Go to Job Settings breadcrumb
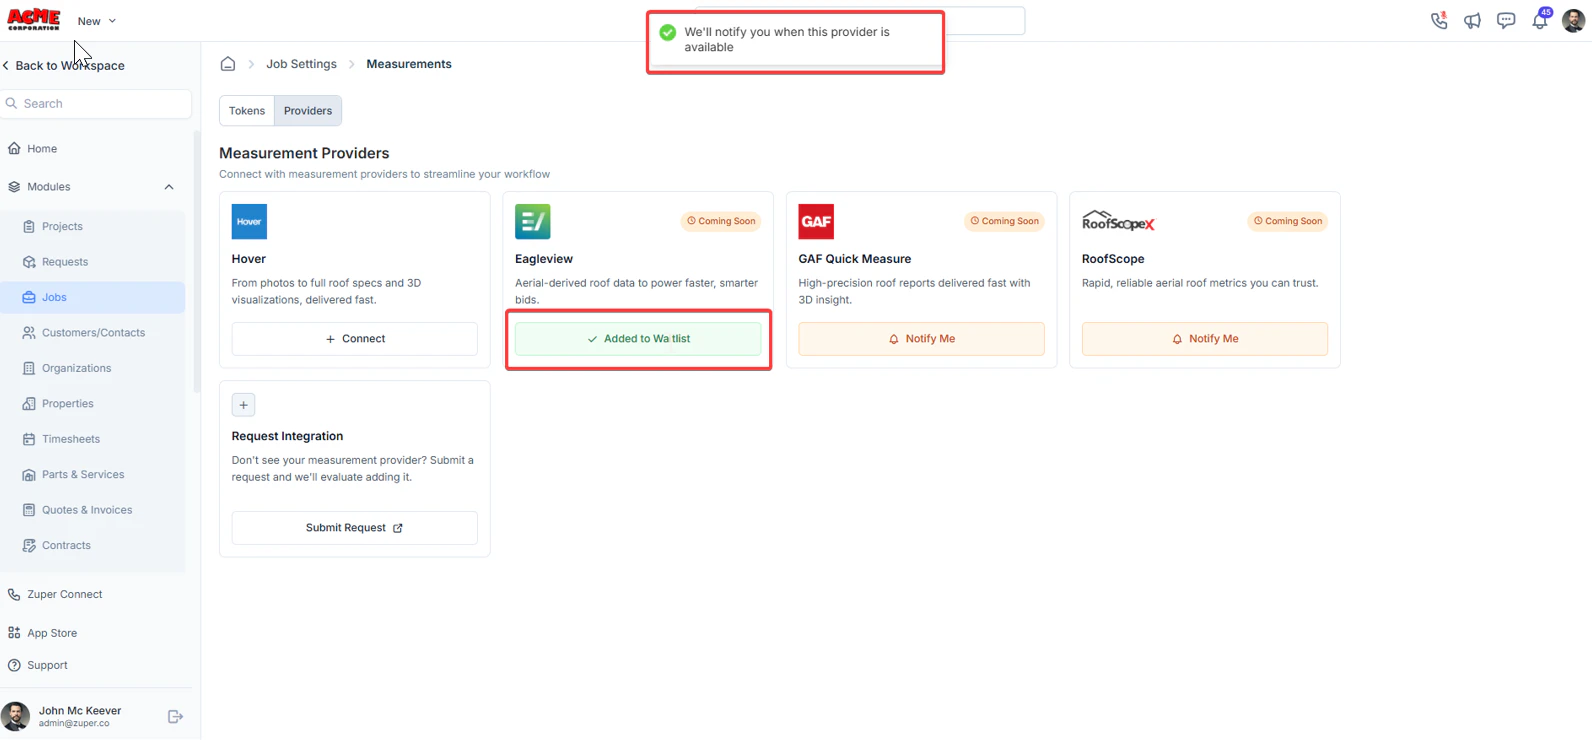1592x740 pixels. [301, 64]
